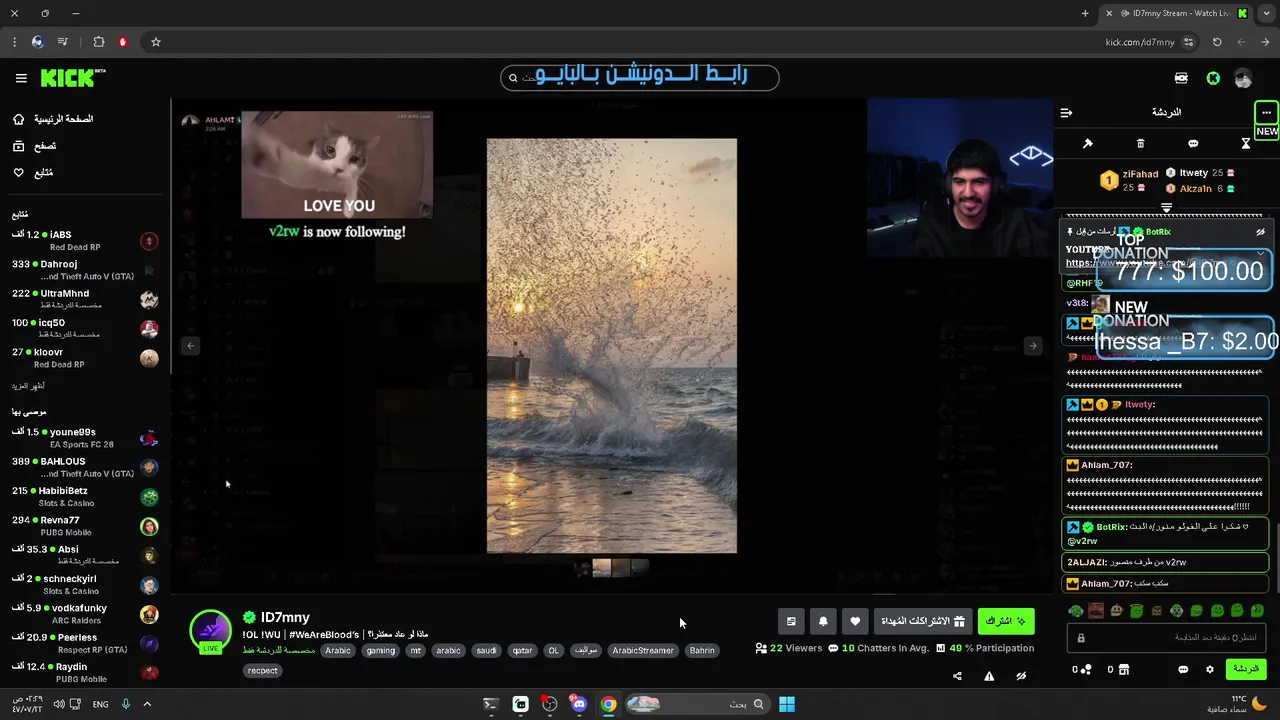Open icq50 channel in the sidebar

[85, 328]
